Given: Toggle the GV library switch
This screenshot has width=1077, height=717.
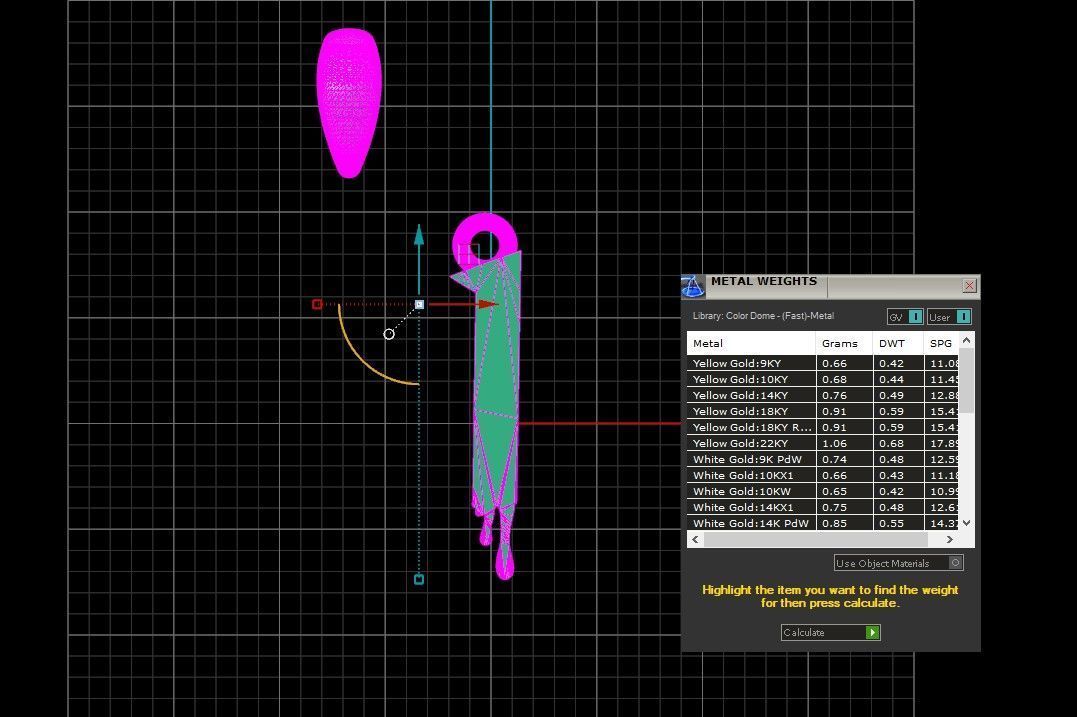Looking at the screenshot, I should (x=905, y=317).
